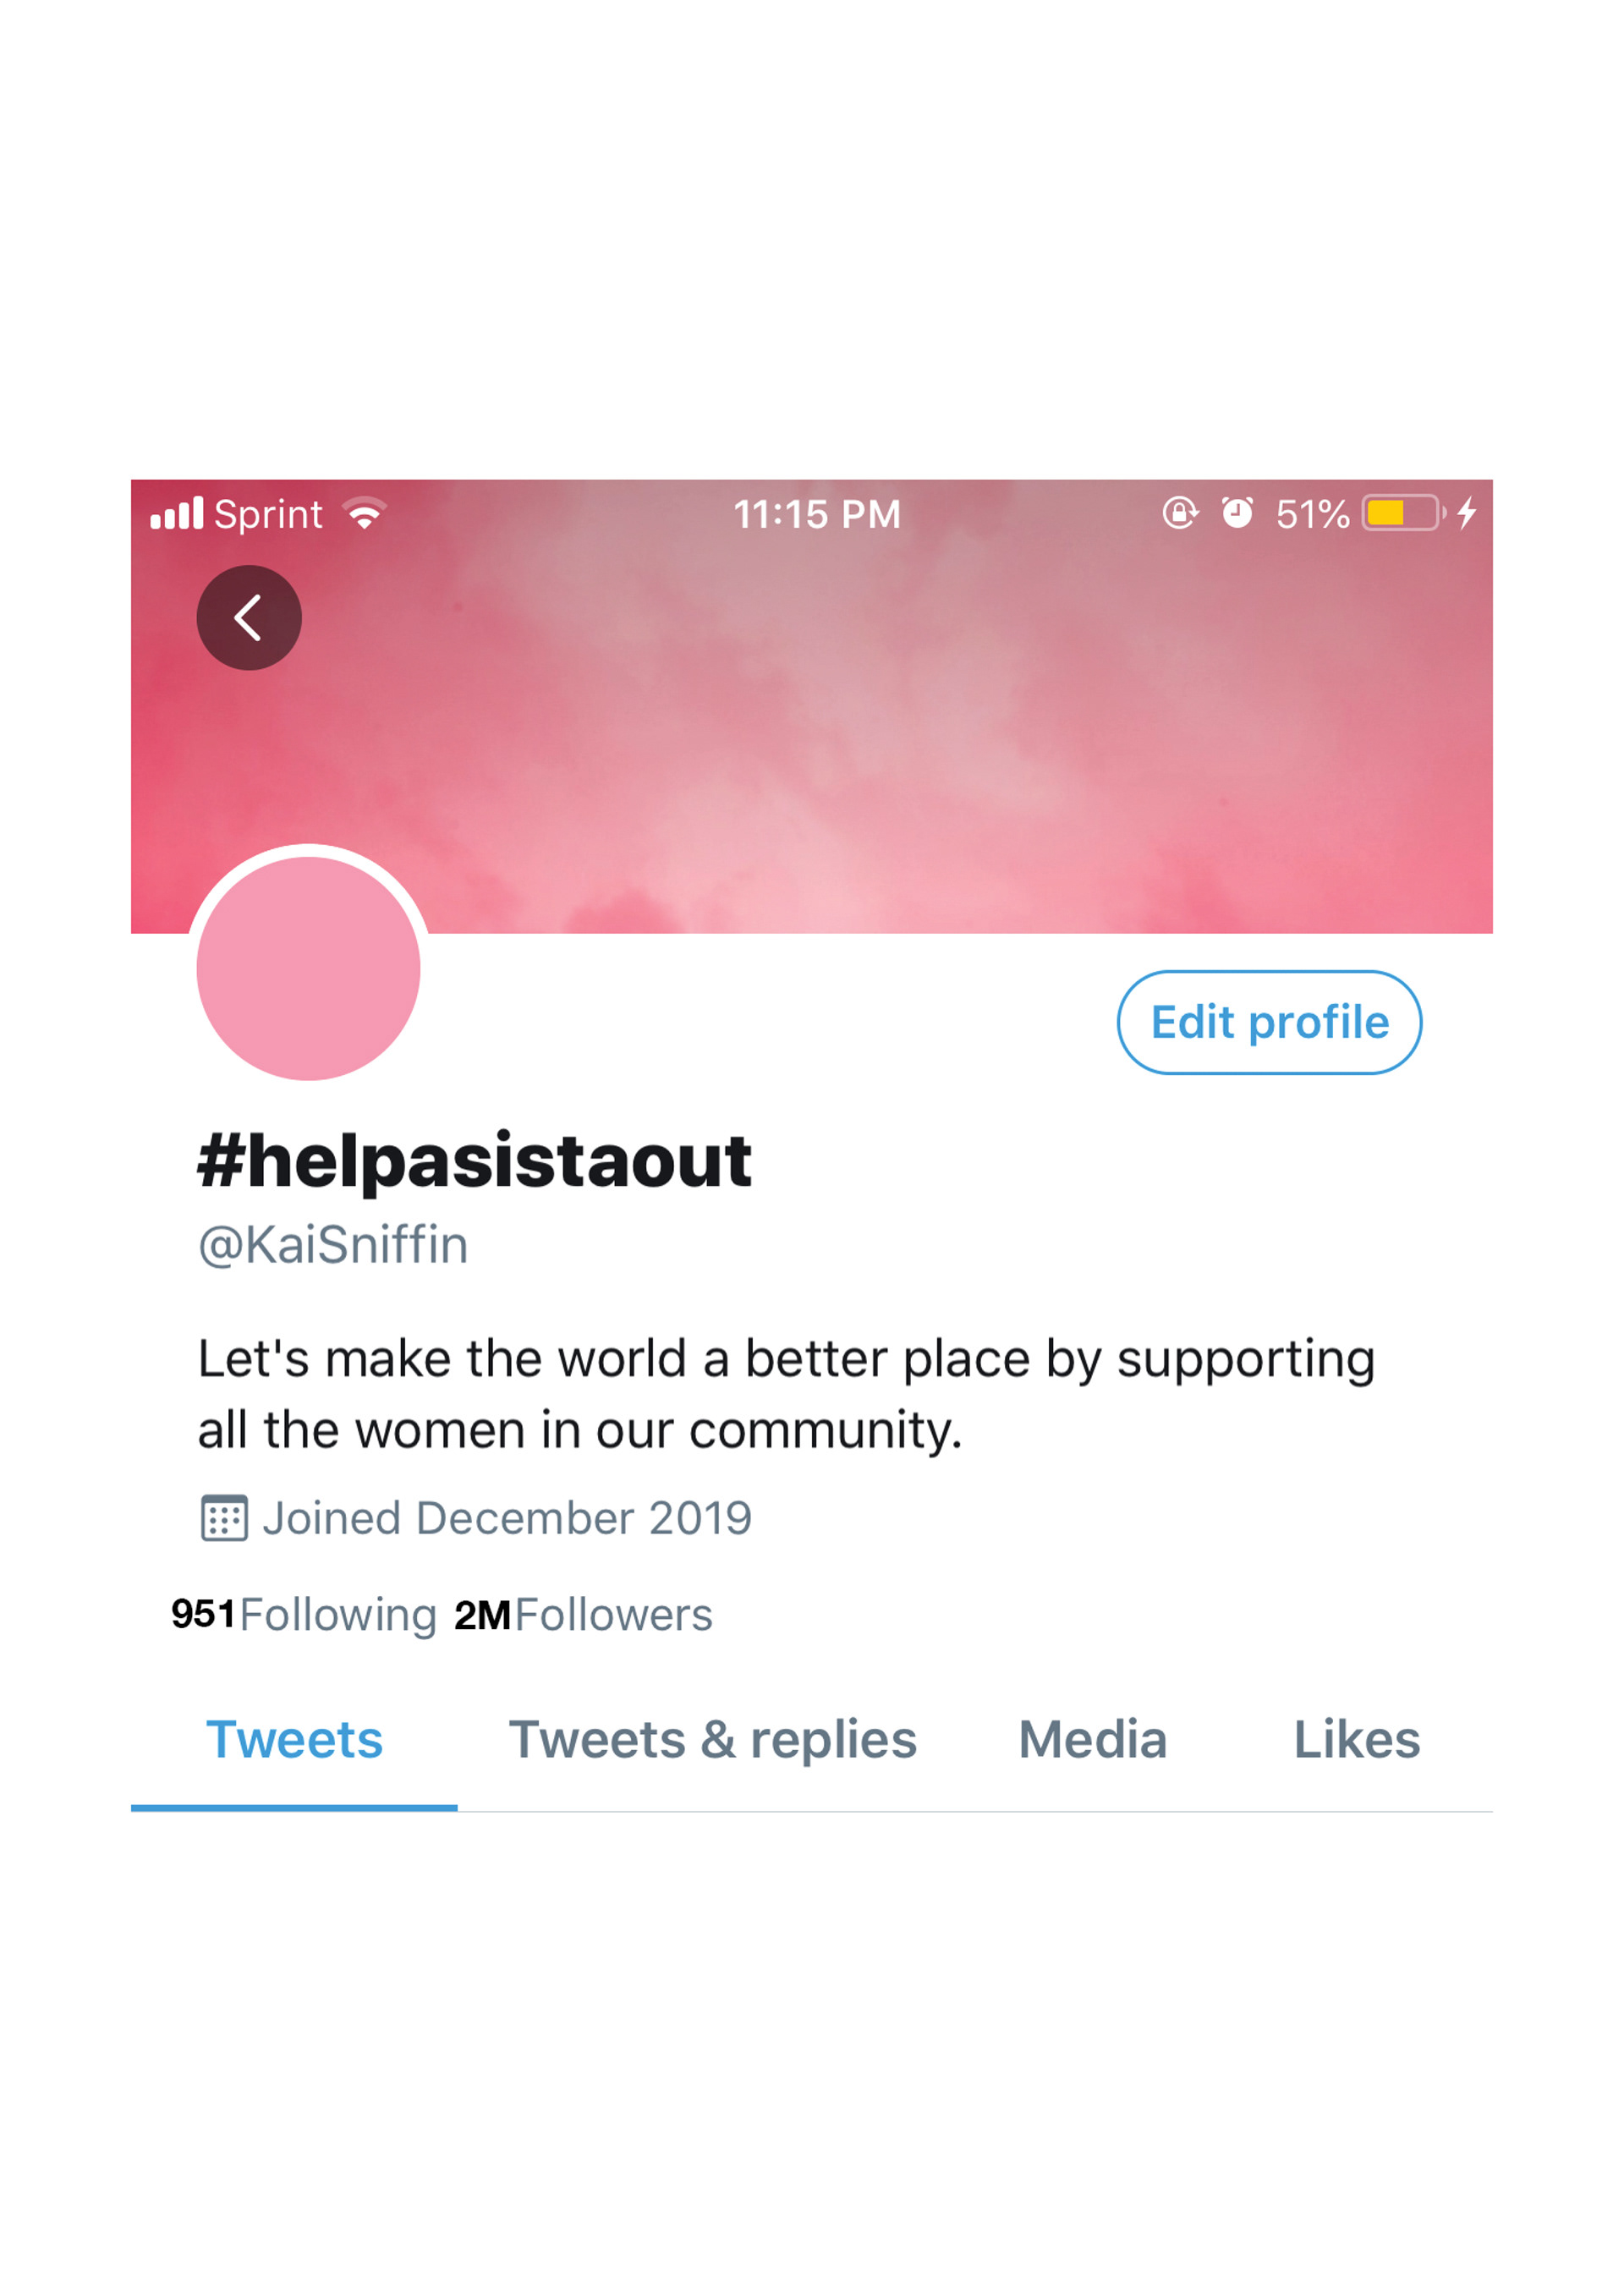Tap the rotation lock status icon

coord(1180,513)
